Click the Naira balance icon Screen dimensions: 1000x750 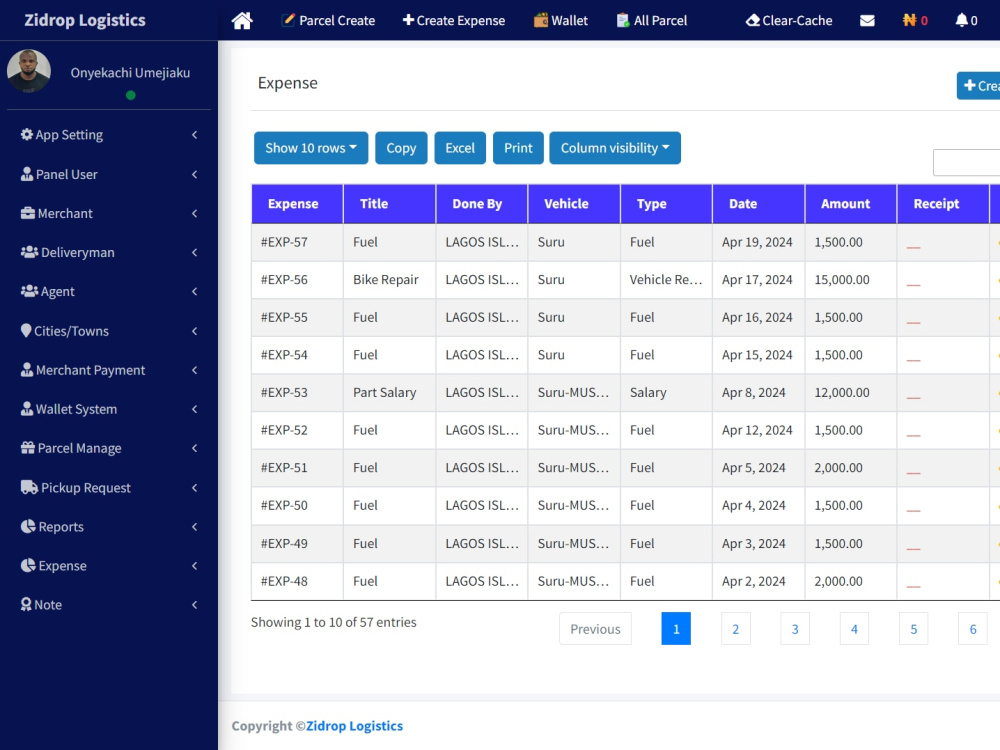click(909, 20)
